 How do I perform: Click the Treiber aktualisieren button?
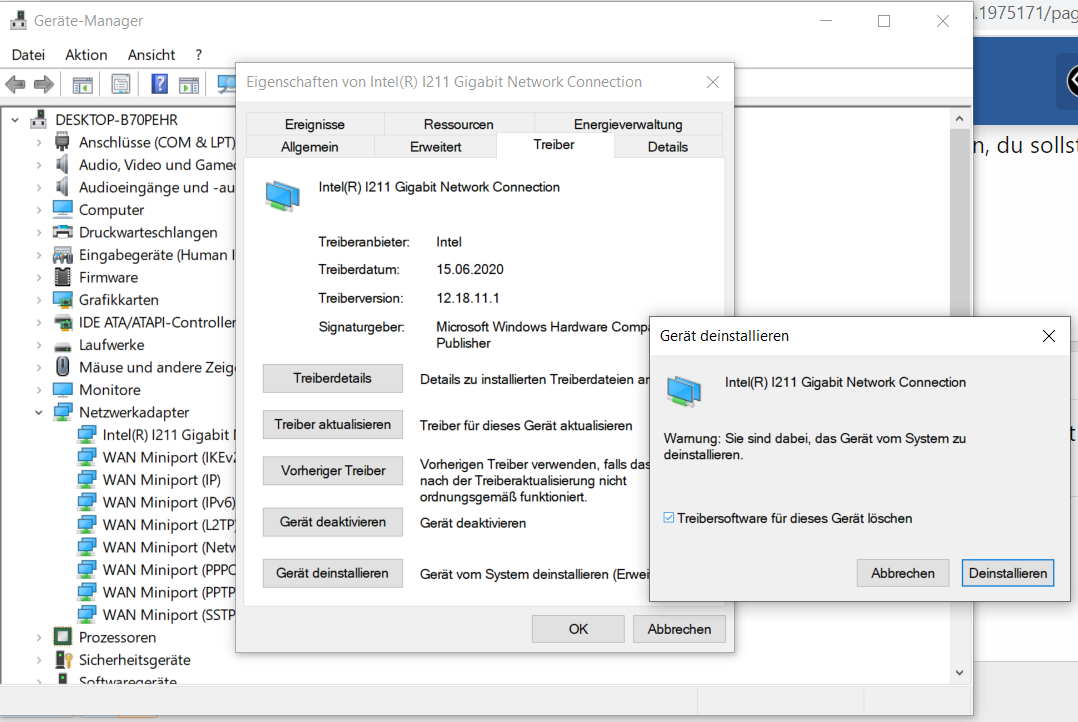333,424
